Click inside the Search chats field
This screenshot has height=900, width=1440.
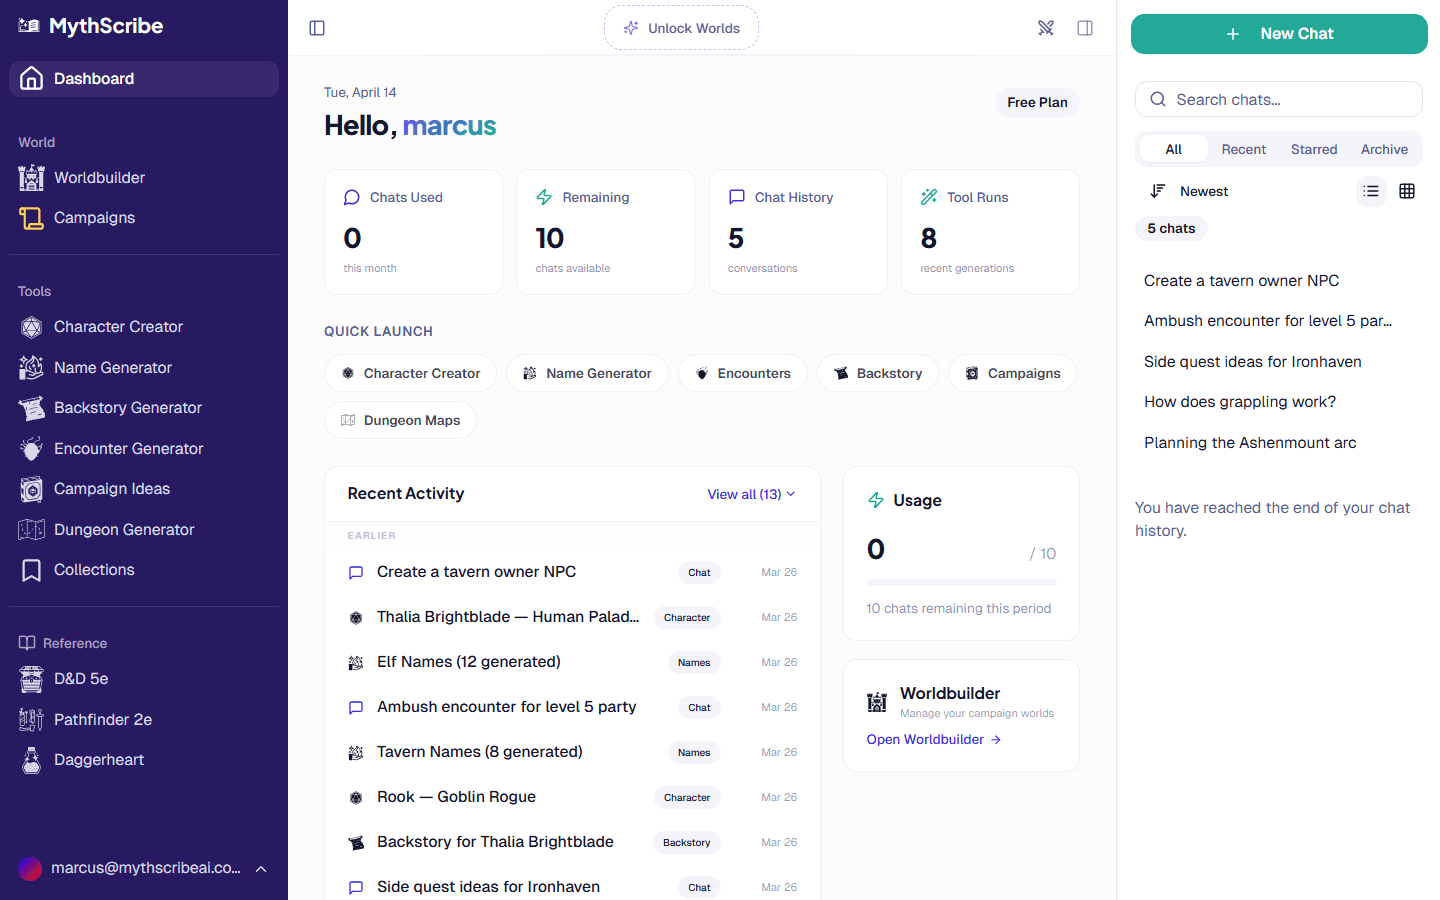point(1278,99)
